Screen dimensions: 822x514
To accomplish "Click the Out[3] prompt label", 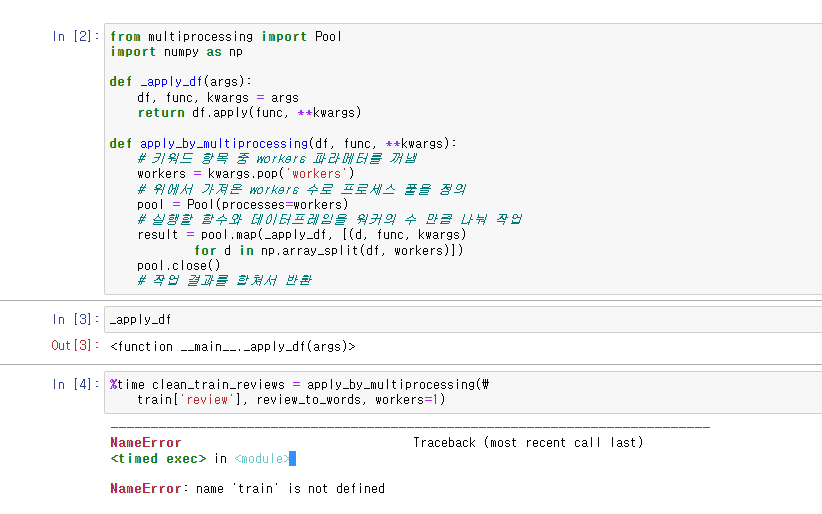I will pyautogui.click(x=75, y=346).
